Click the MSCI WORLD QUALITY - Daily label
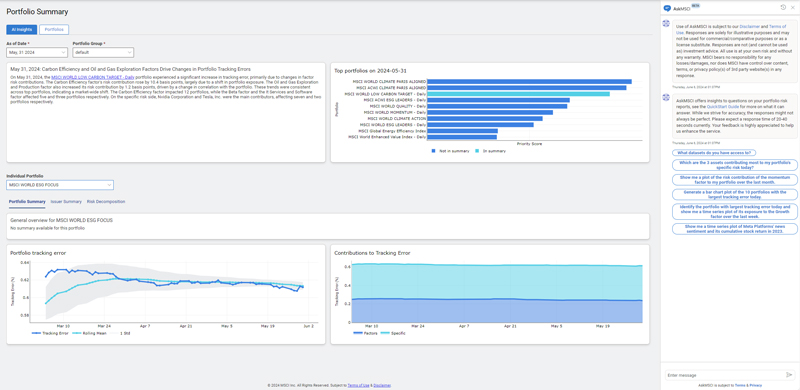Screen dimensions: 800x390 click(397, 106)
